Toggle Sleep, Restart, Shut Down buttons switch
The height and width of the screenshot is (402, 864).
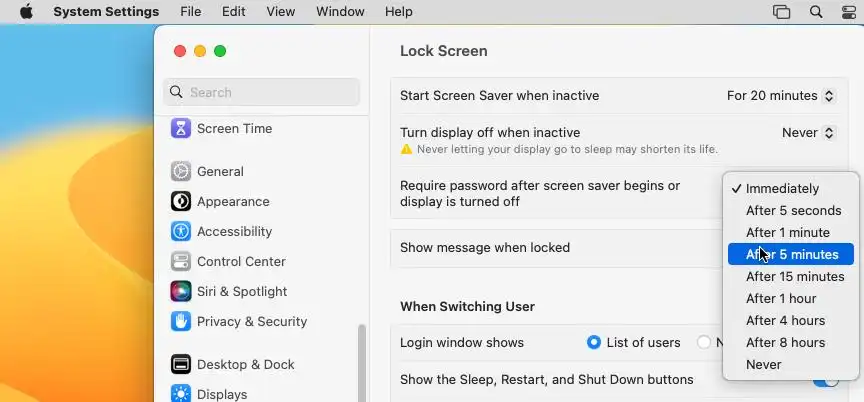click(826, 381)
